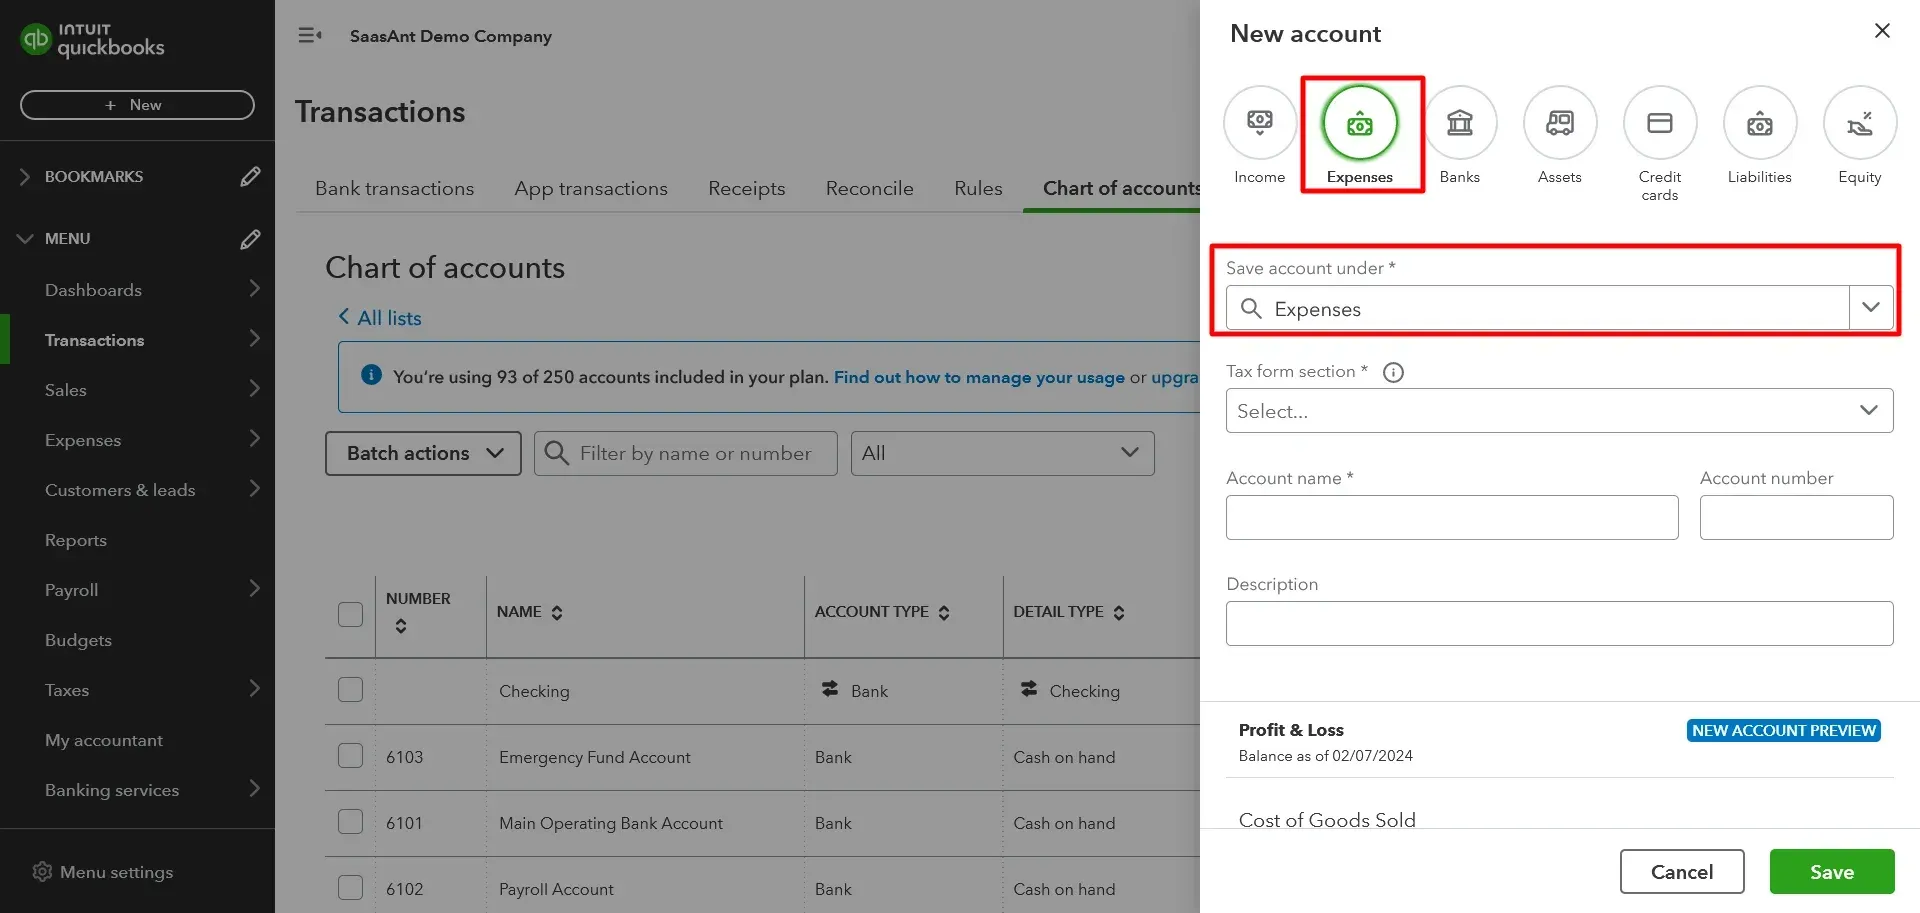
Task: Click the Save button
Action: [x=1832, y=872]
